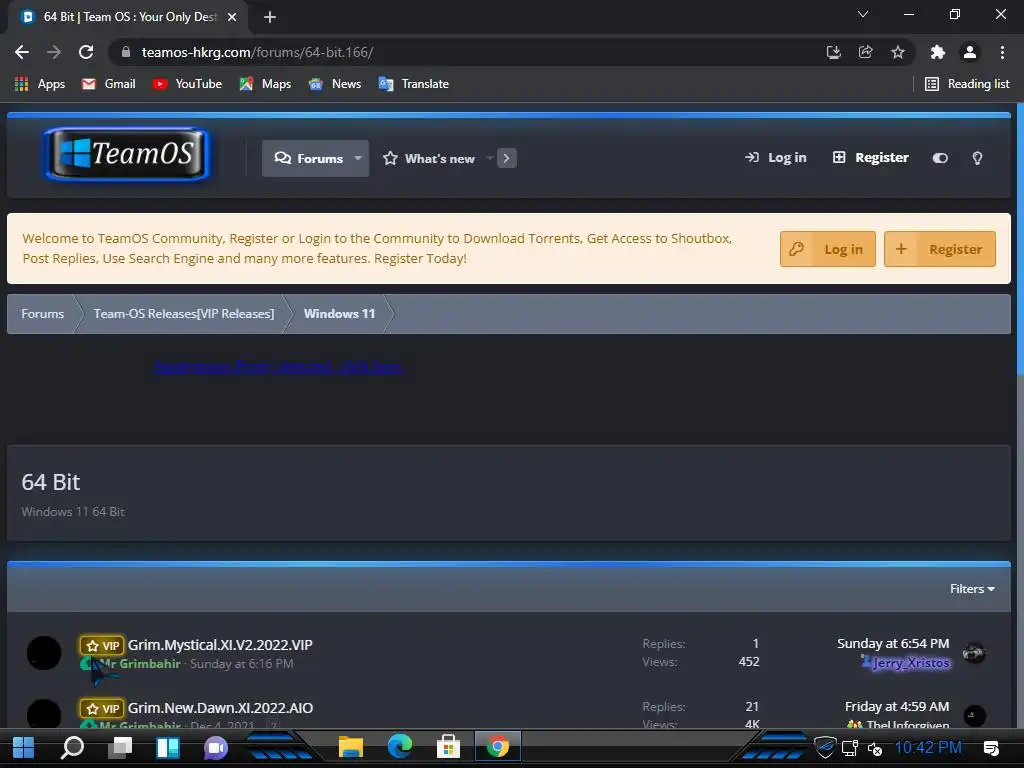Open Windows 11 breadcrumb
1024x768 pixels.
tap(340, 313)
